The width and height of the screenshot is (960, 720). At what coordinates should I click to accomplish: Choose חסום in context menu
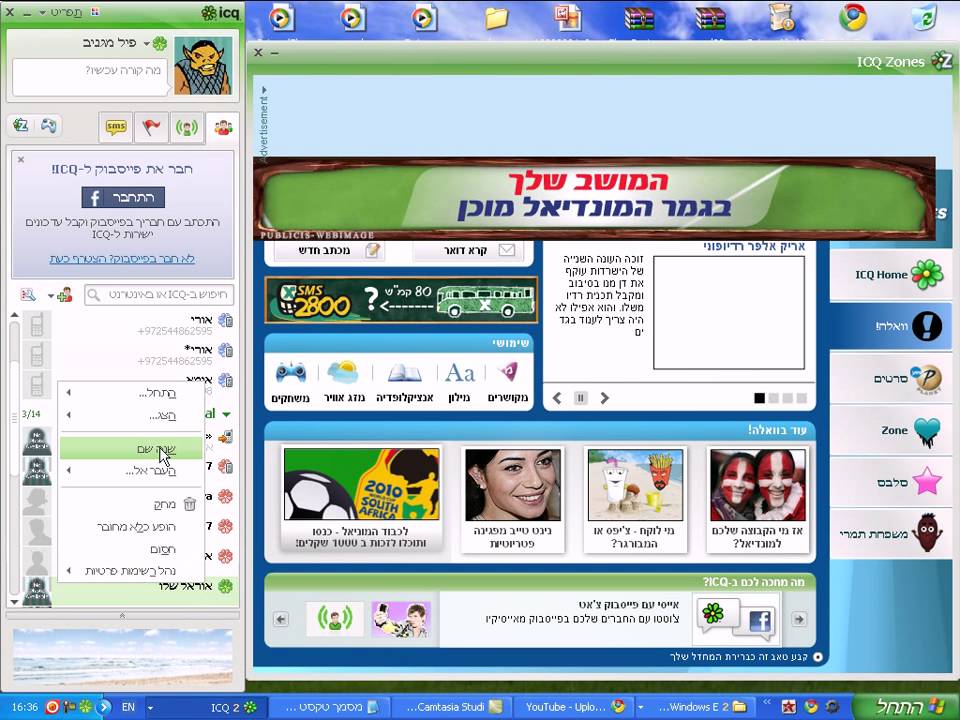[131, 549]
